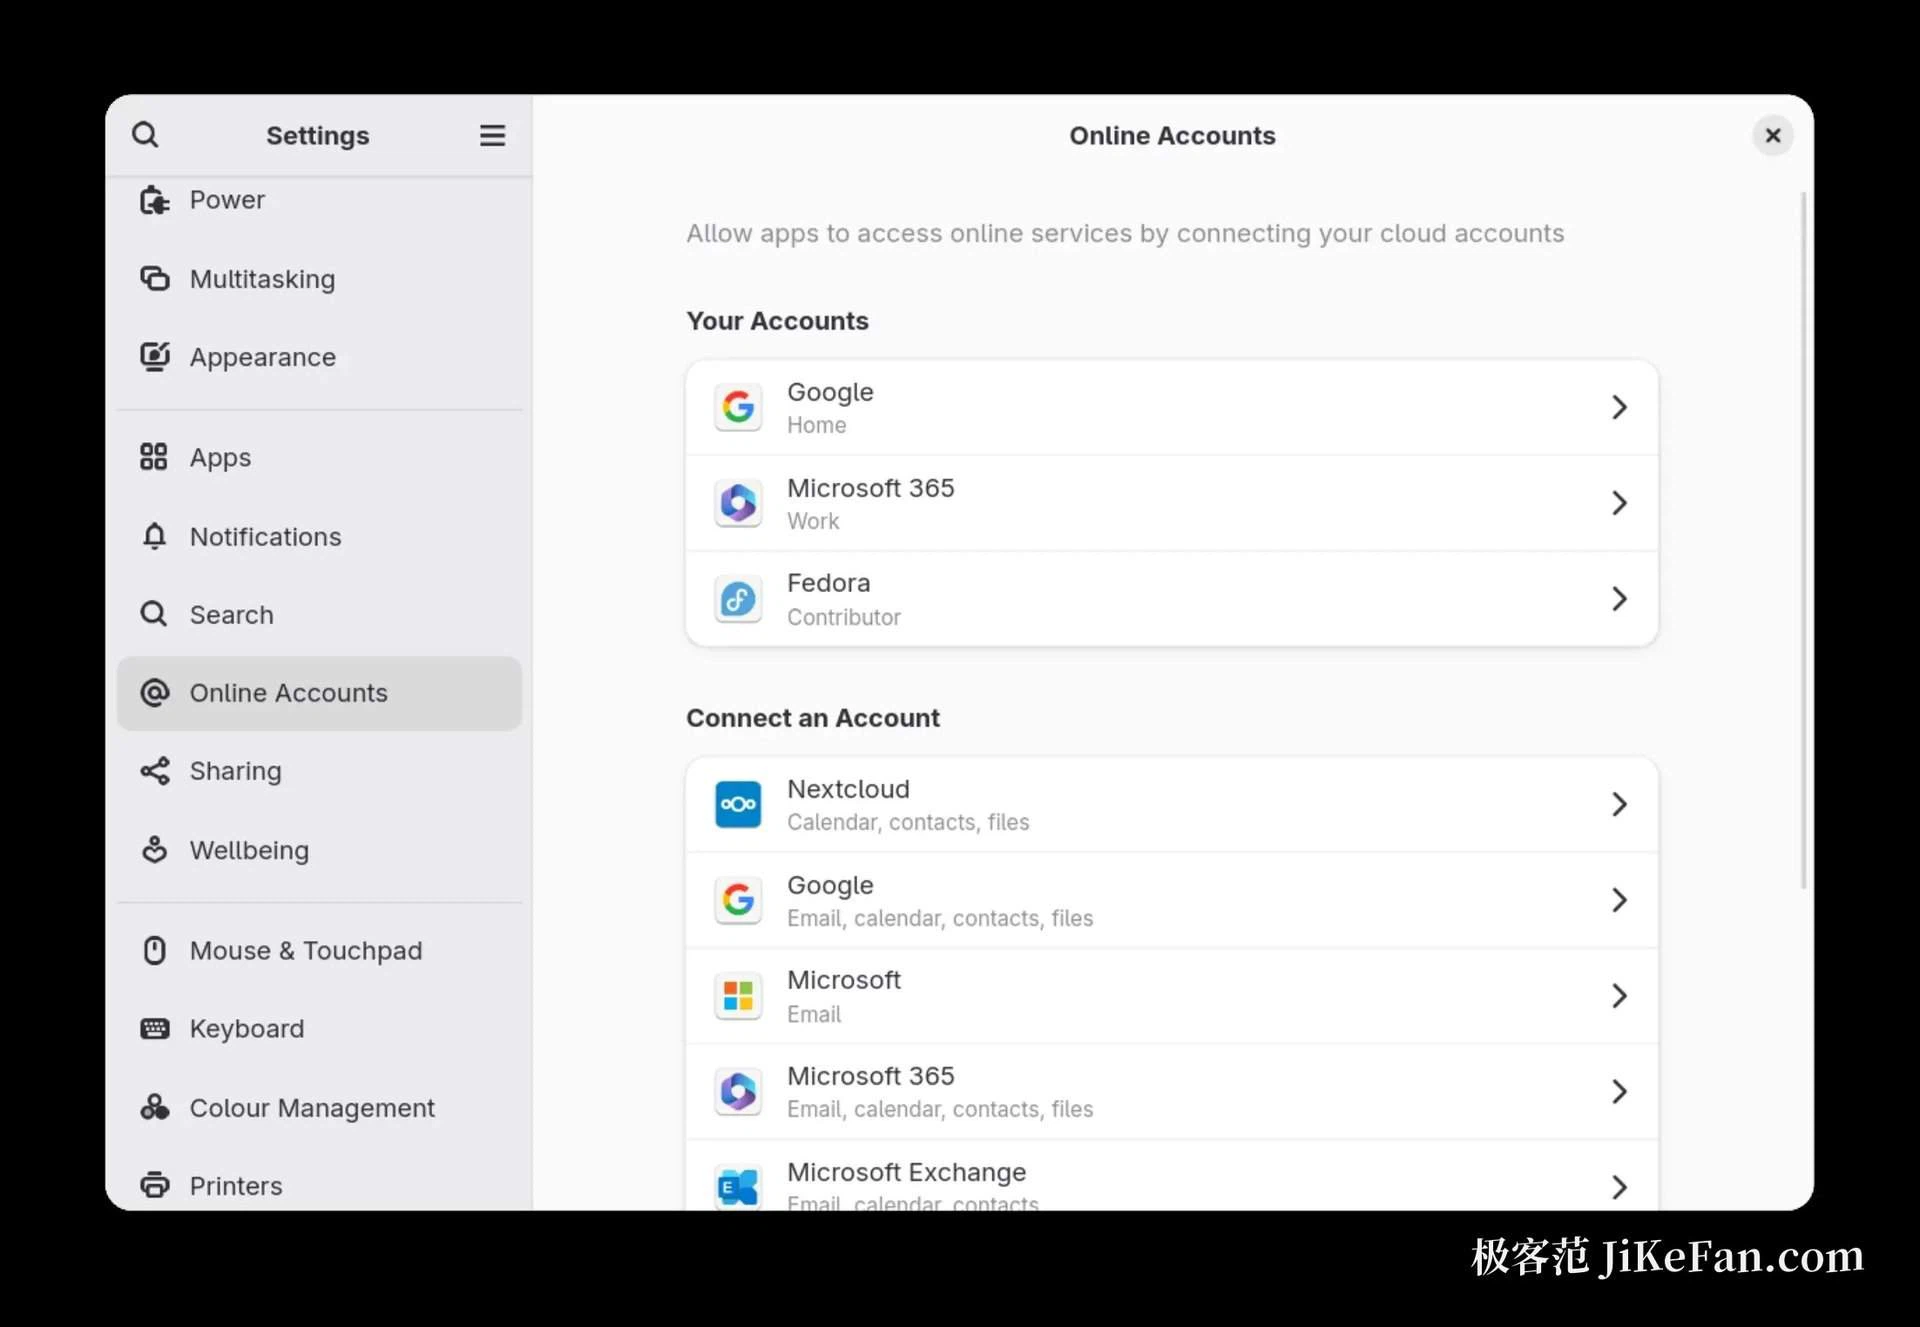Screen dimensions: 1920x1327
Task: Select Search in the sidebar
Action: click(319, 615)
